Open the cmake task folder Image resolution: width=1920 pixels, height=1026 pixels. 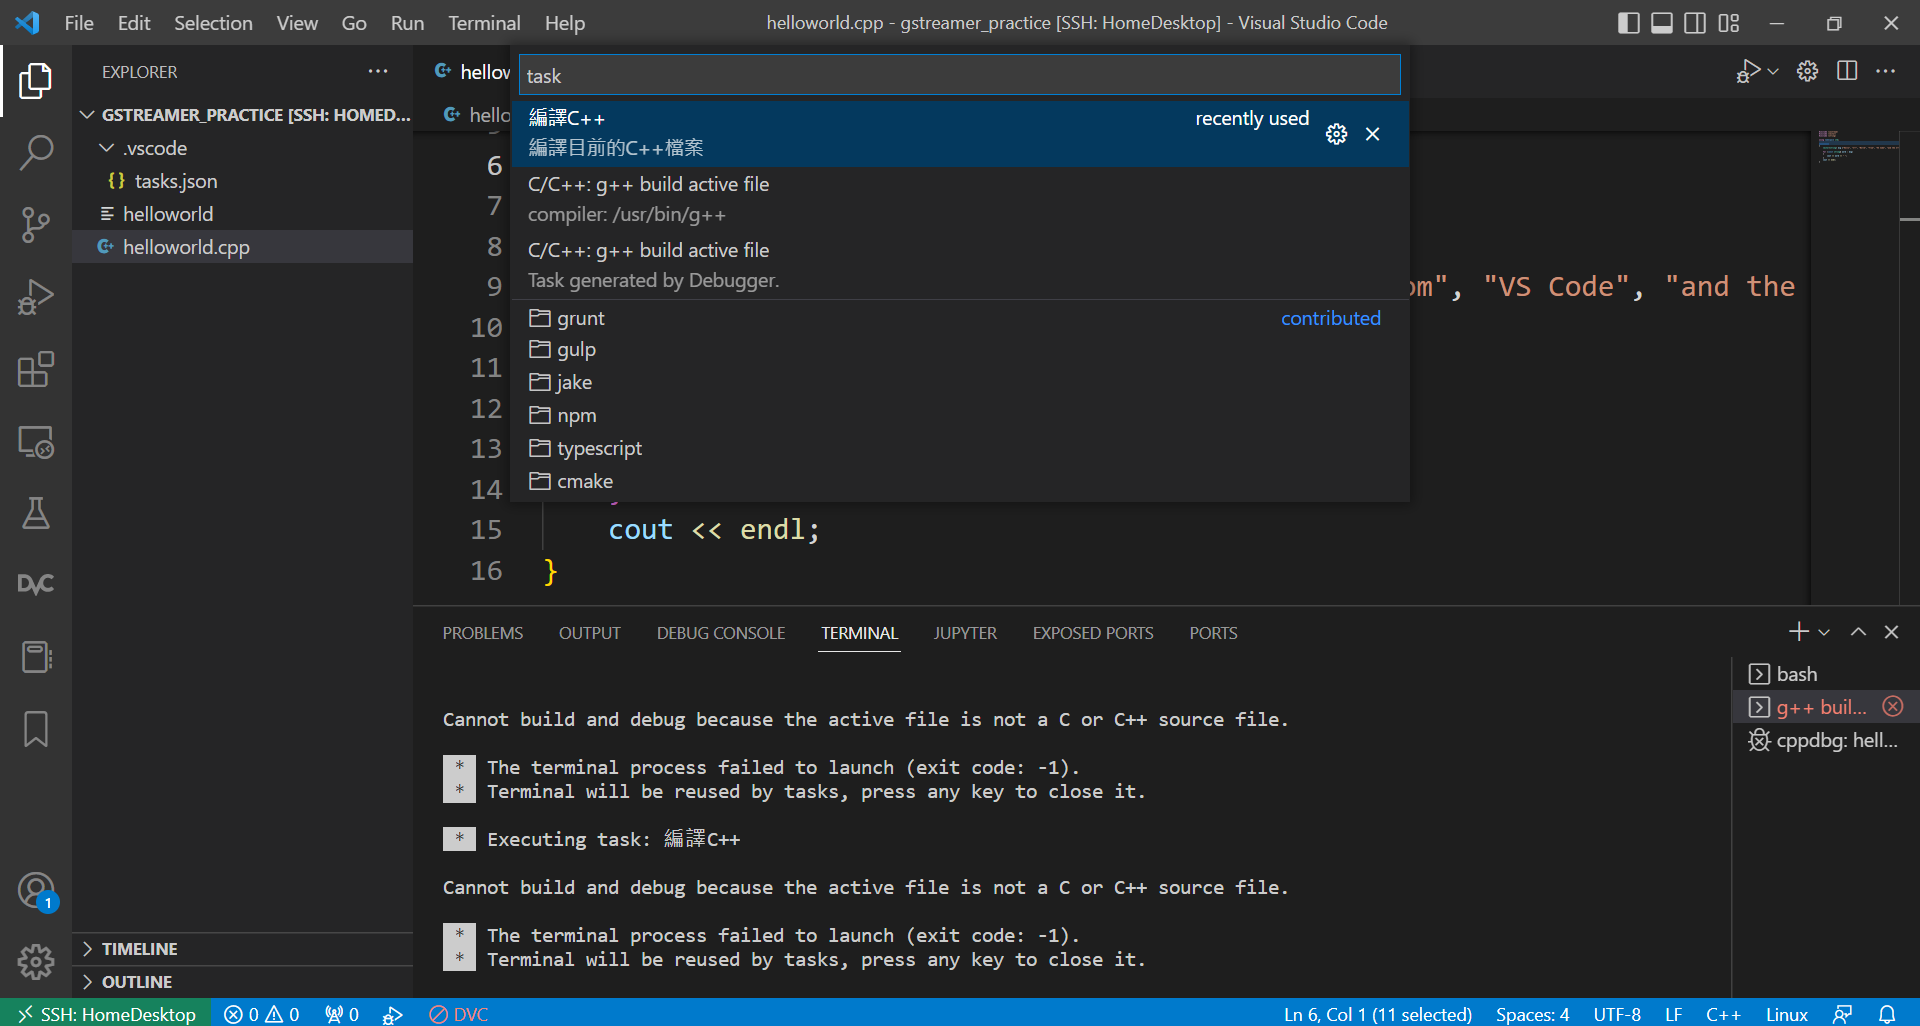pos(960,481)
